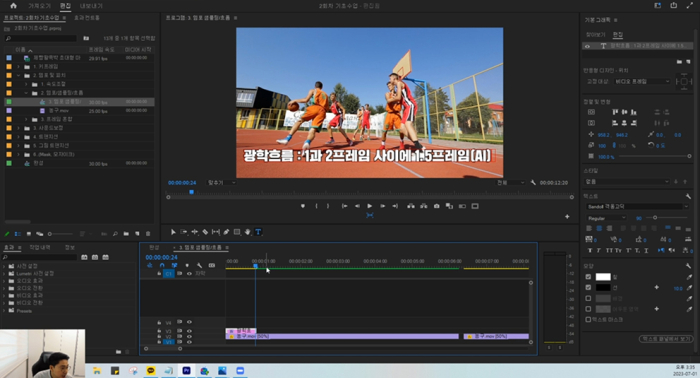
Task: Open the Regular font style dropdown
Action: point(606,218)
